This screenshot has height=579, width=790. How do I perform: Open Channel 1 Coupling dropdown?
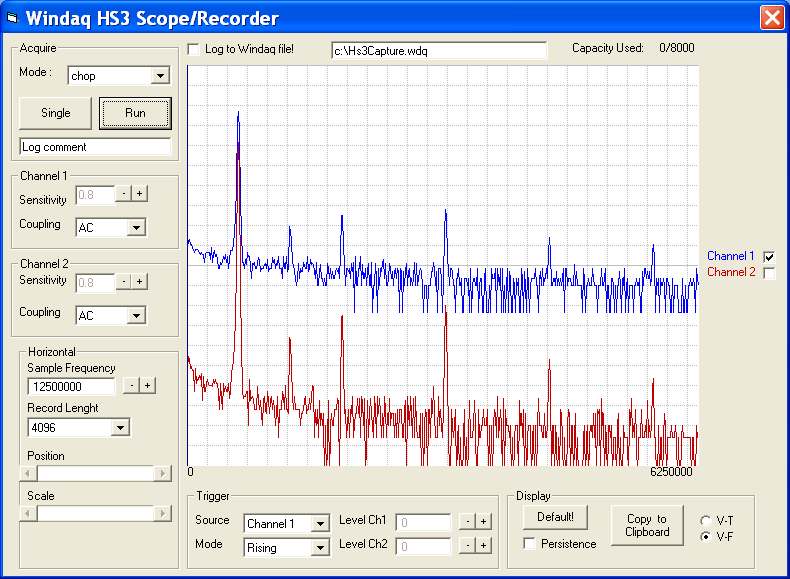click(x=136, y=228)
